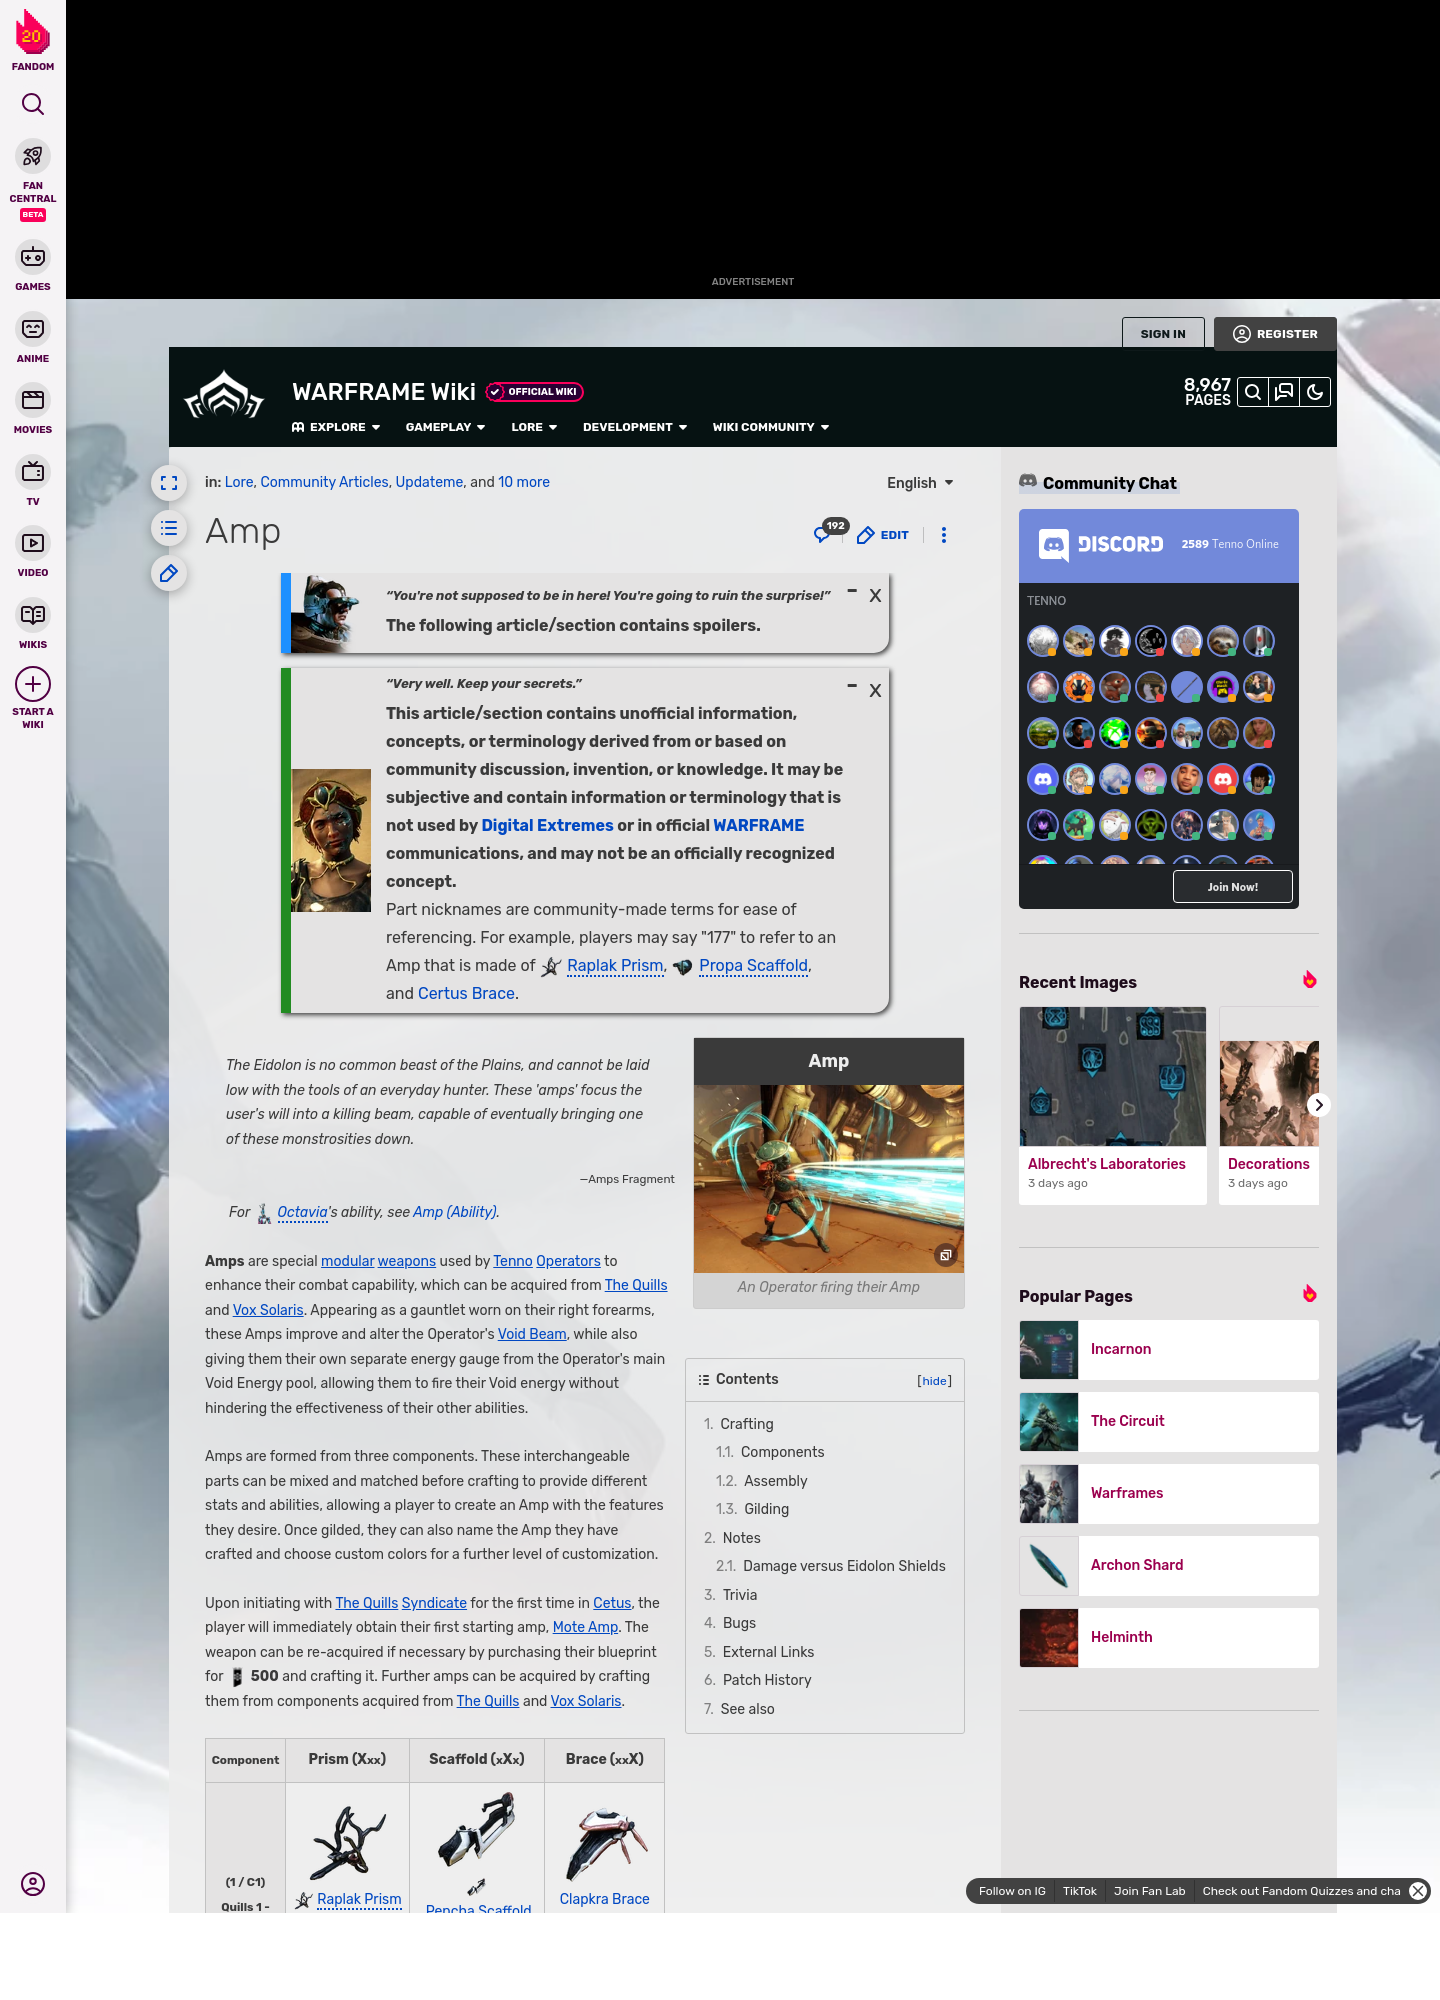
Task: Open the TV section in sidebar
Action: coord(33,481)
